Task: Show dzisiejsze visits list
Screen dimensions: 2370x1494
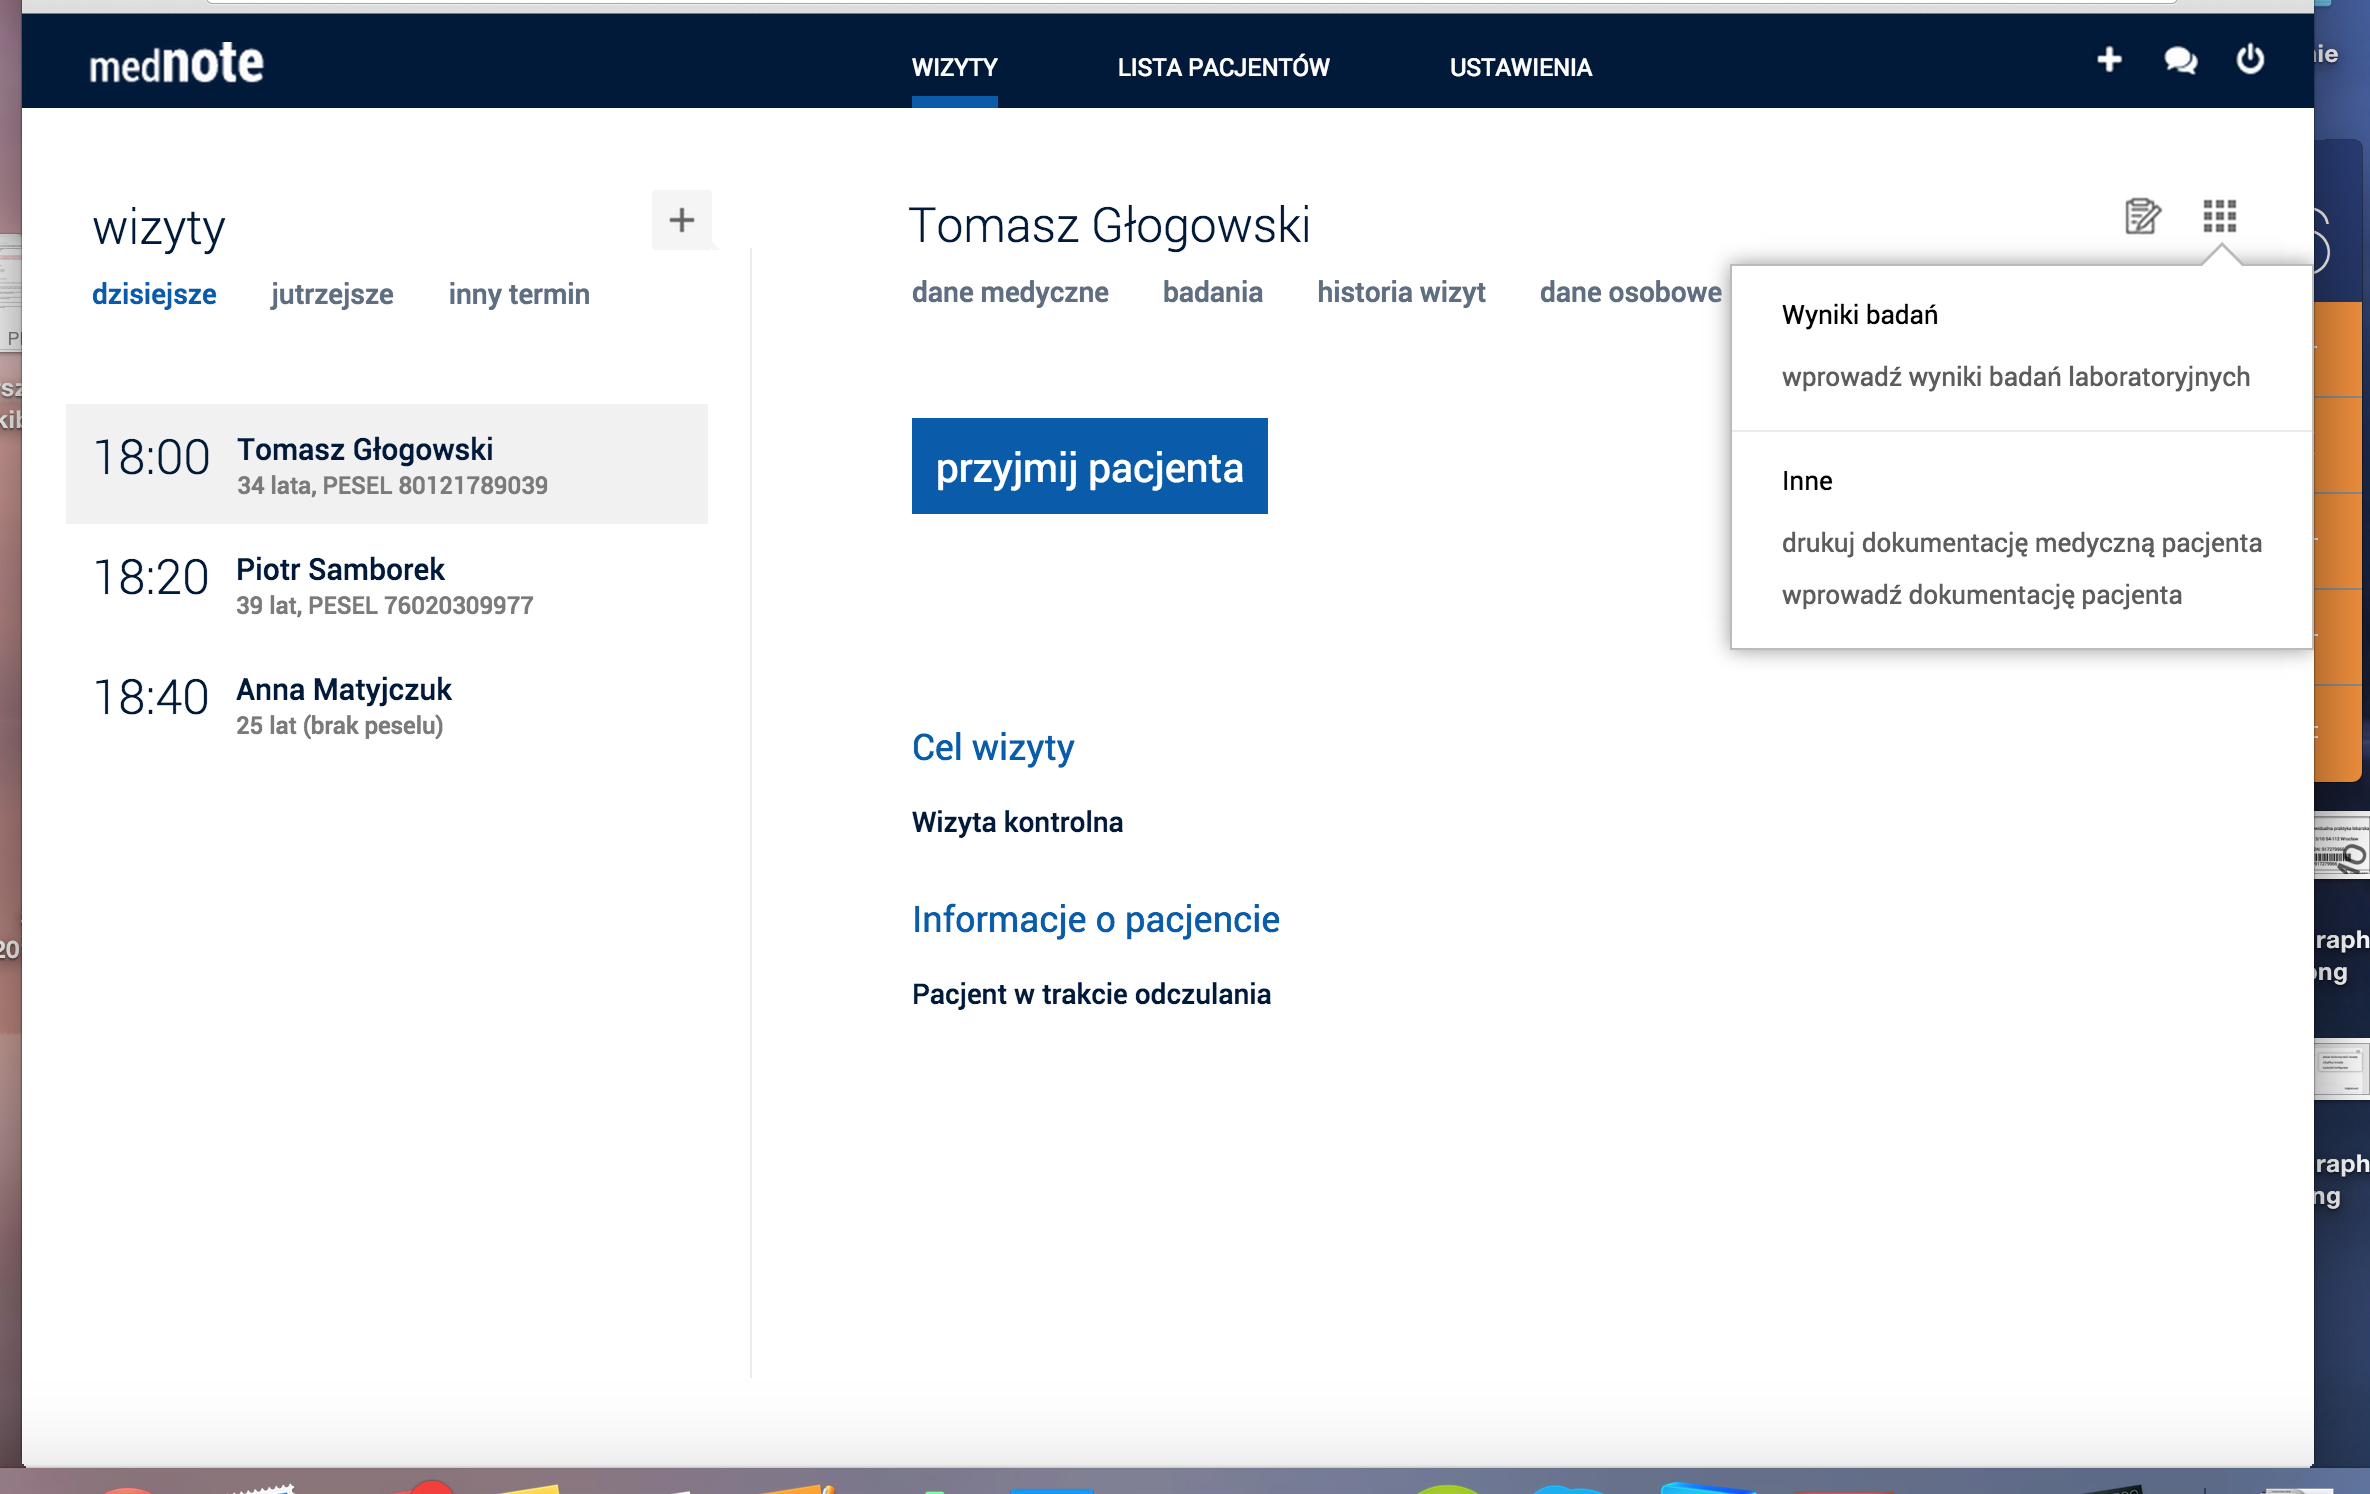Action: click(154, 294)
